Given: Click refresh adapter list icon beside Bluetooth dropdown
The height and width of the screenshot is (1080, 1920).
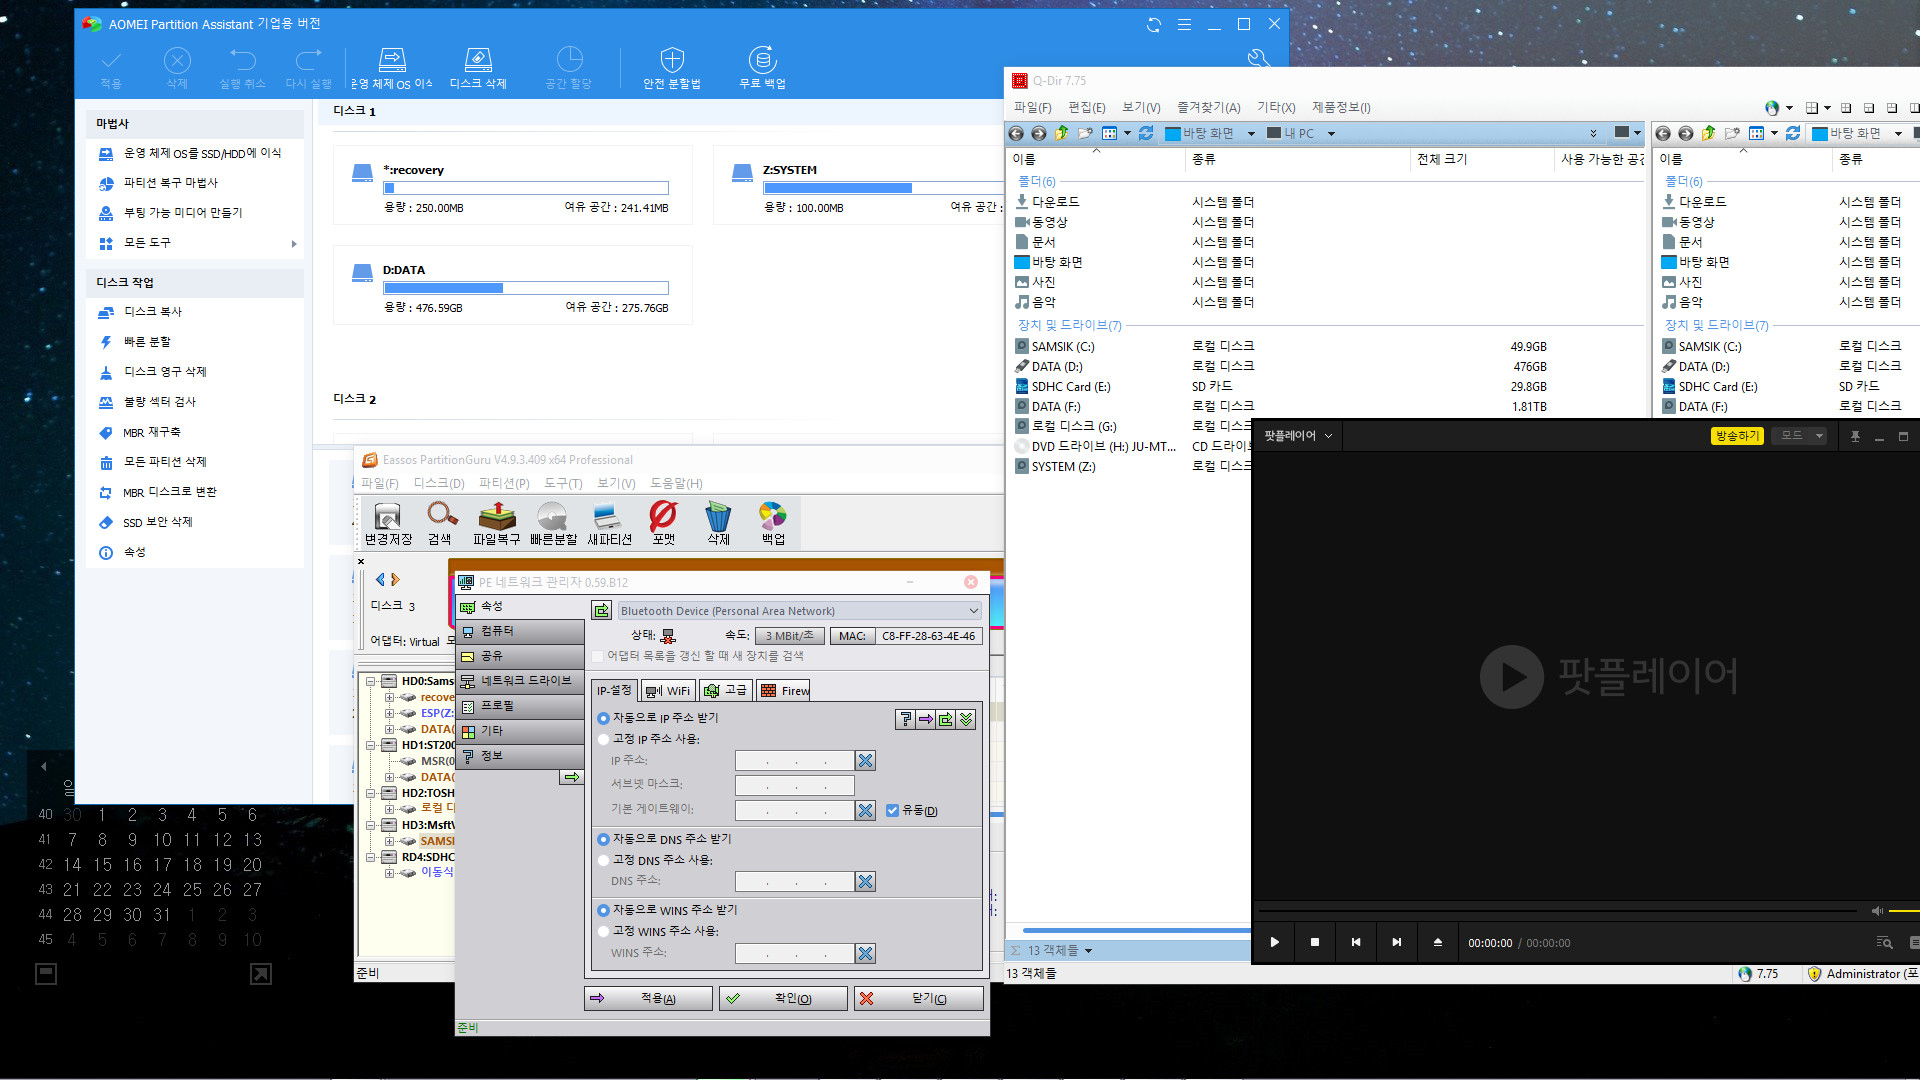Looking at the screenshot, I should (x=601, y=610).
